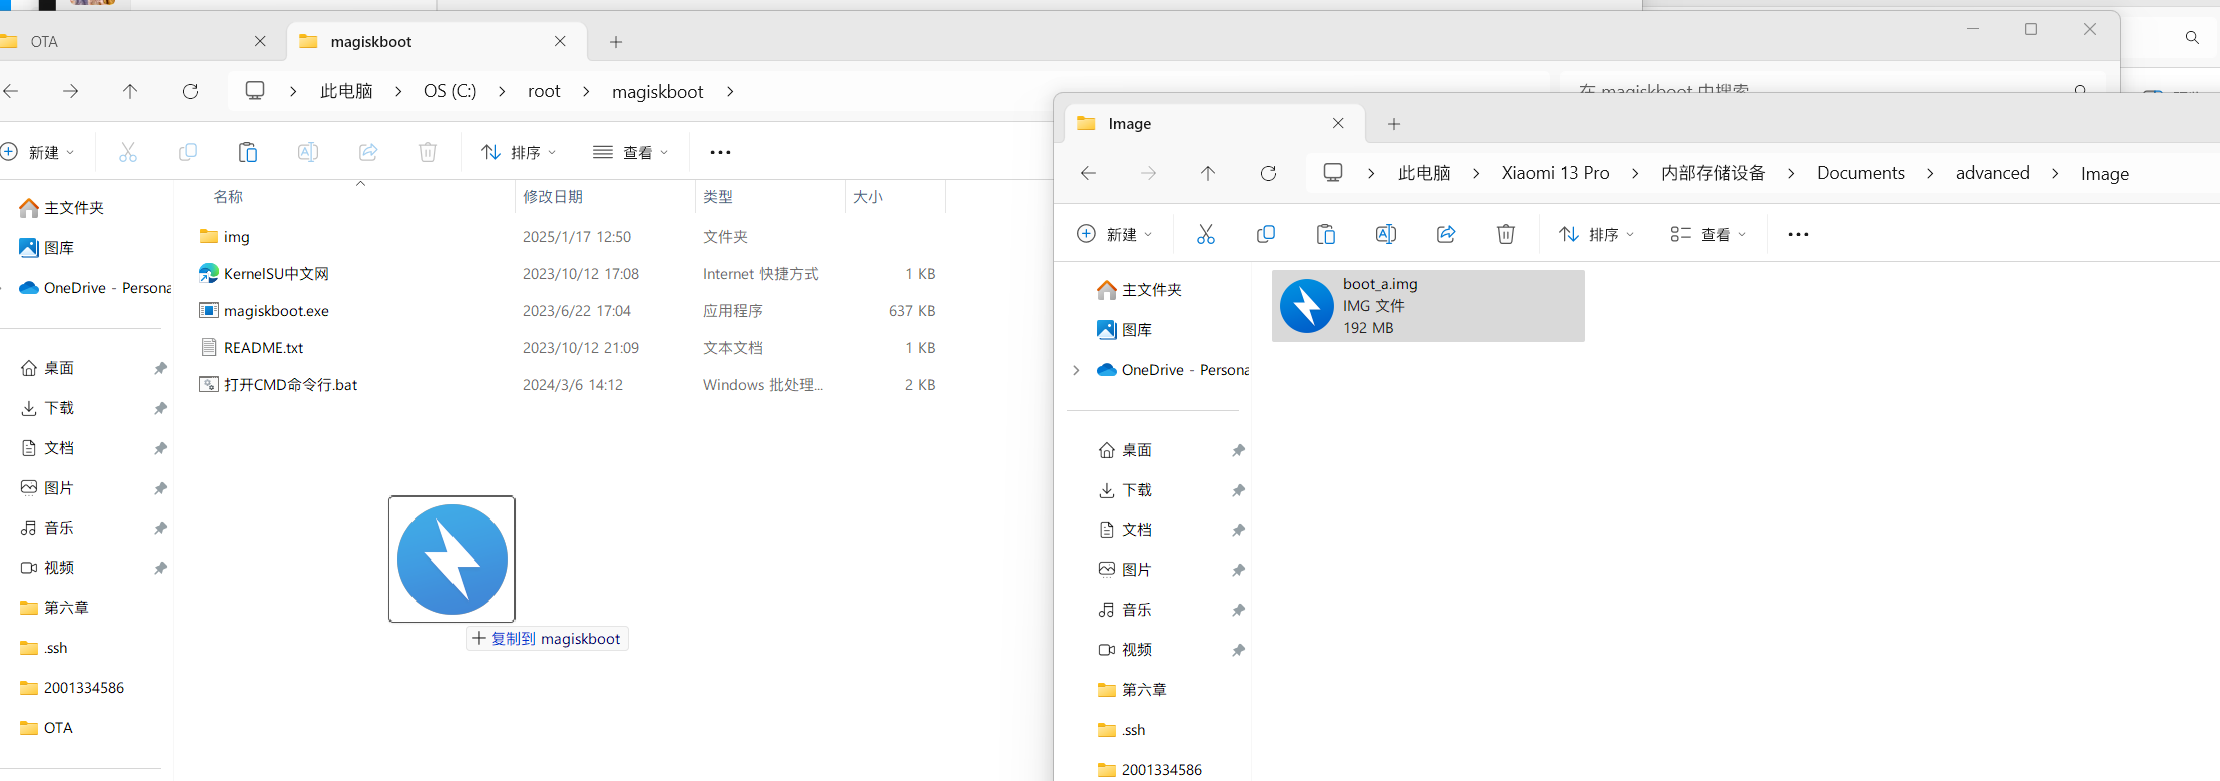The height and width of the screenshot is (781, 2220).
Task: Click Copy icon in Image window toolbar
Action: pyautogui.click(x=1266, y=234)
